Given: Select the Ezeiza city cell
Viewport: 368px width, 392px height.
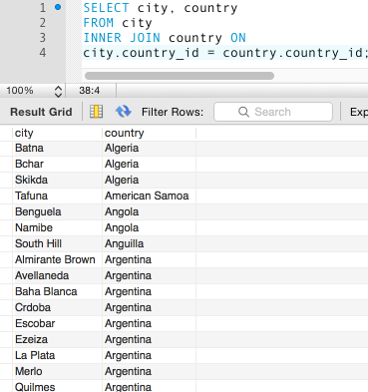Looking at the screenshot, I should 57,339.
